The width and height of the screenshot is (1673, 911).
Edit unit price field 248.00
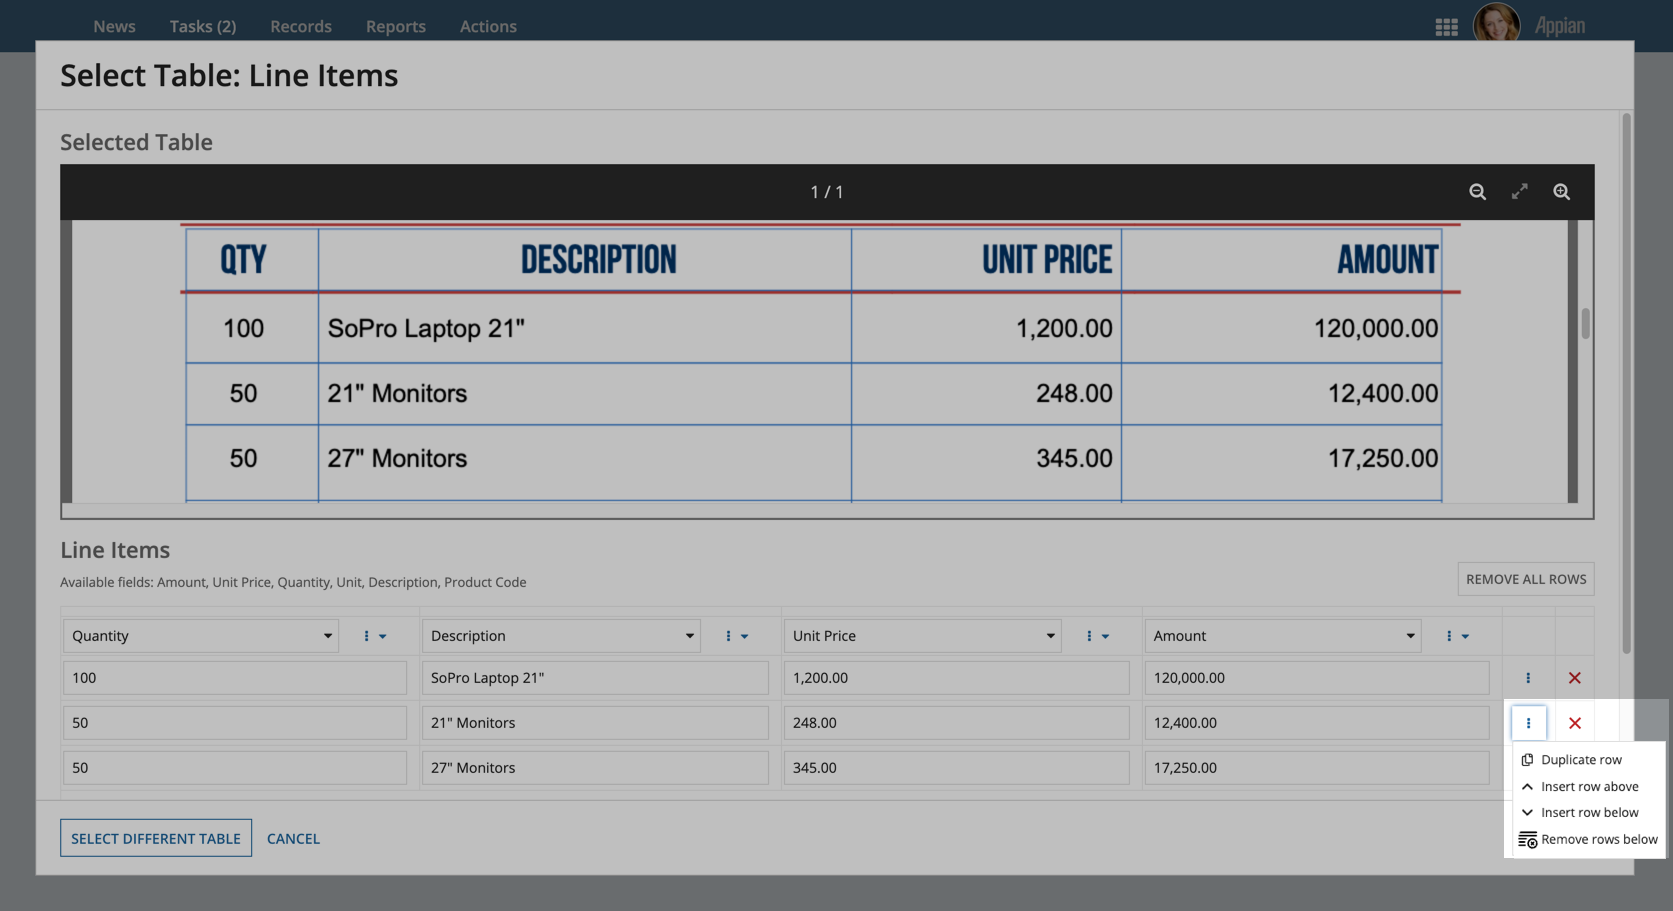(x=957, y=723)
